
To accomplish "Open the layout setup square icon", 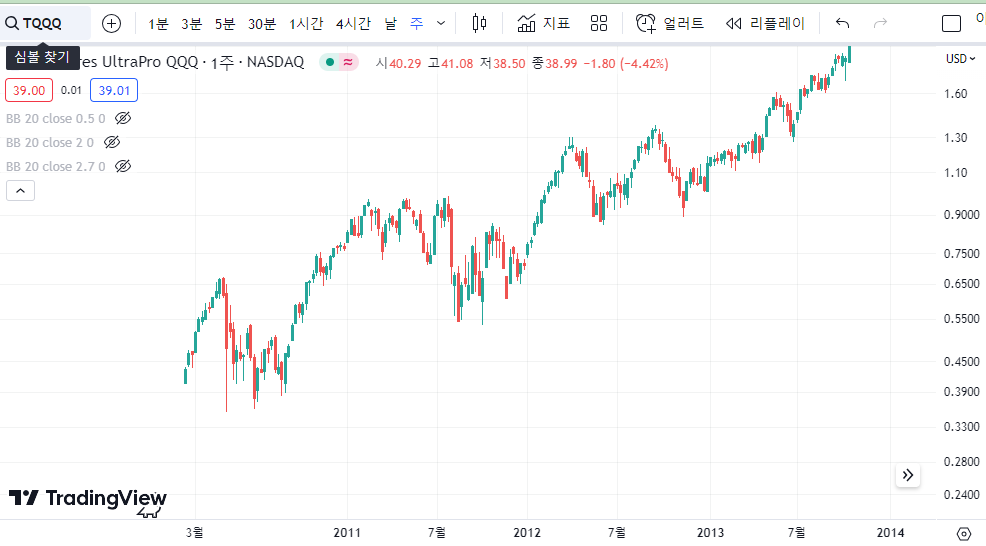I will pyautogui.click(x=951, y=23).
